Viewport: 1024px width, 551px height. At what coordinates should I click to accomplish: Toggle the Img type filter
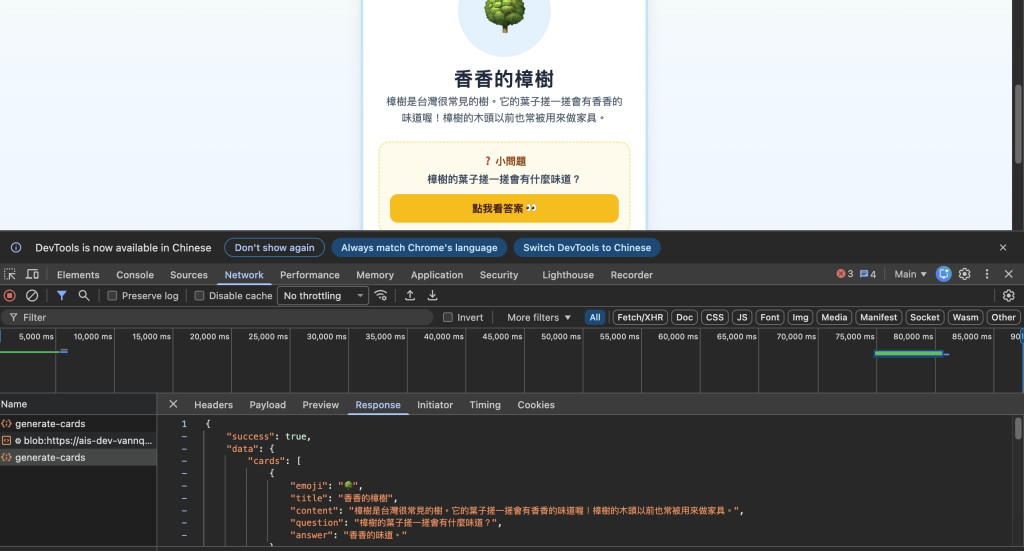pyautogui.click(x=800, y=317)
